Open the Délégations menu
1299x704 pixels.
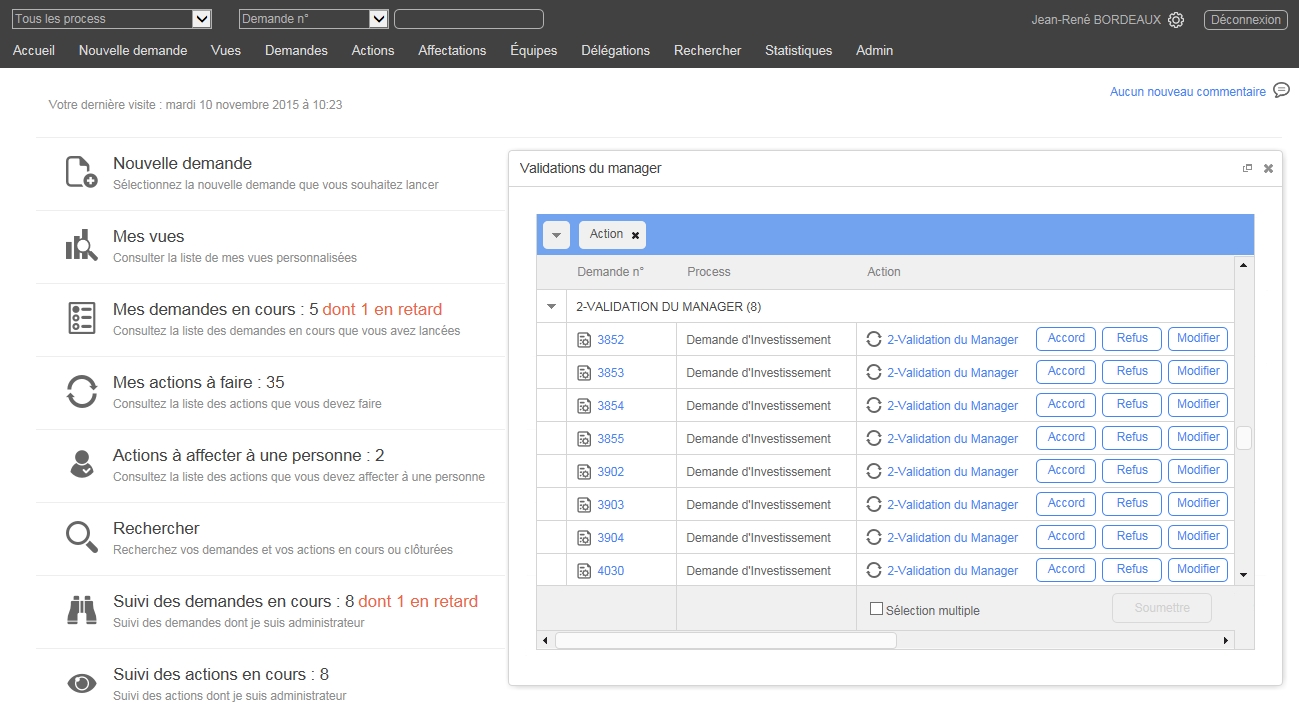[x=615, y=50]
